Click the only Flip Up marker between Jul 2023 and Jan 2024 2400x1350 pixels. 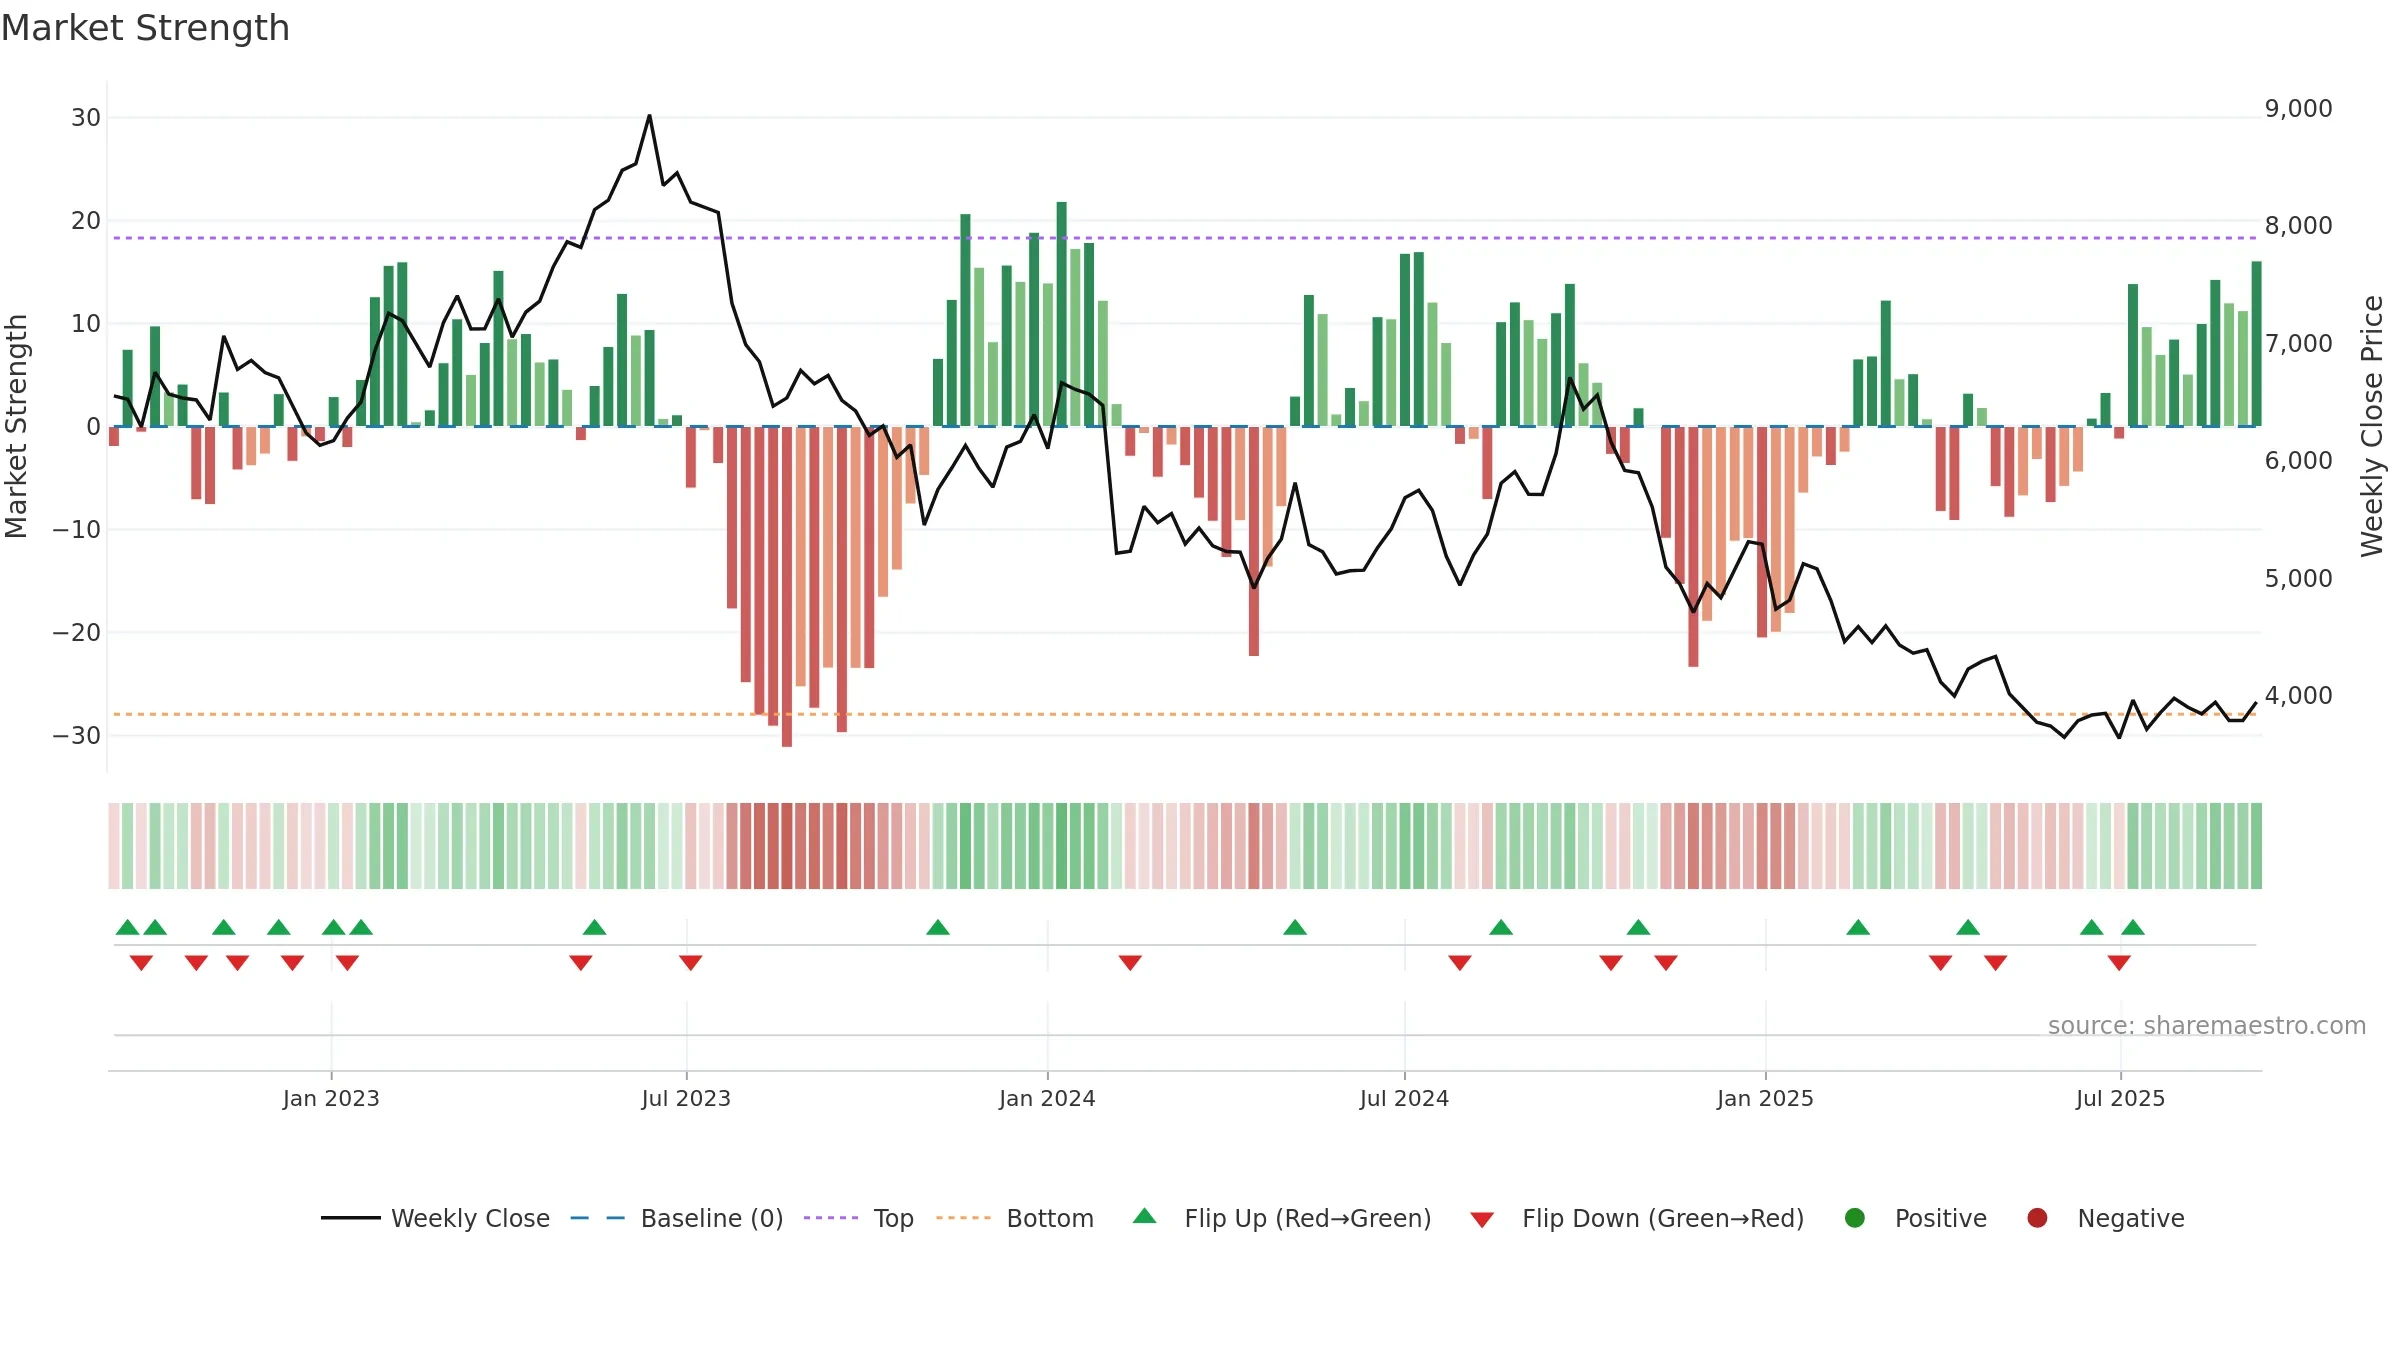tap(938, 928)
